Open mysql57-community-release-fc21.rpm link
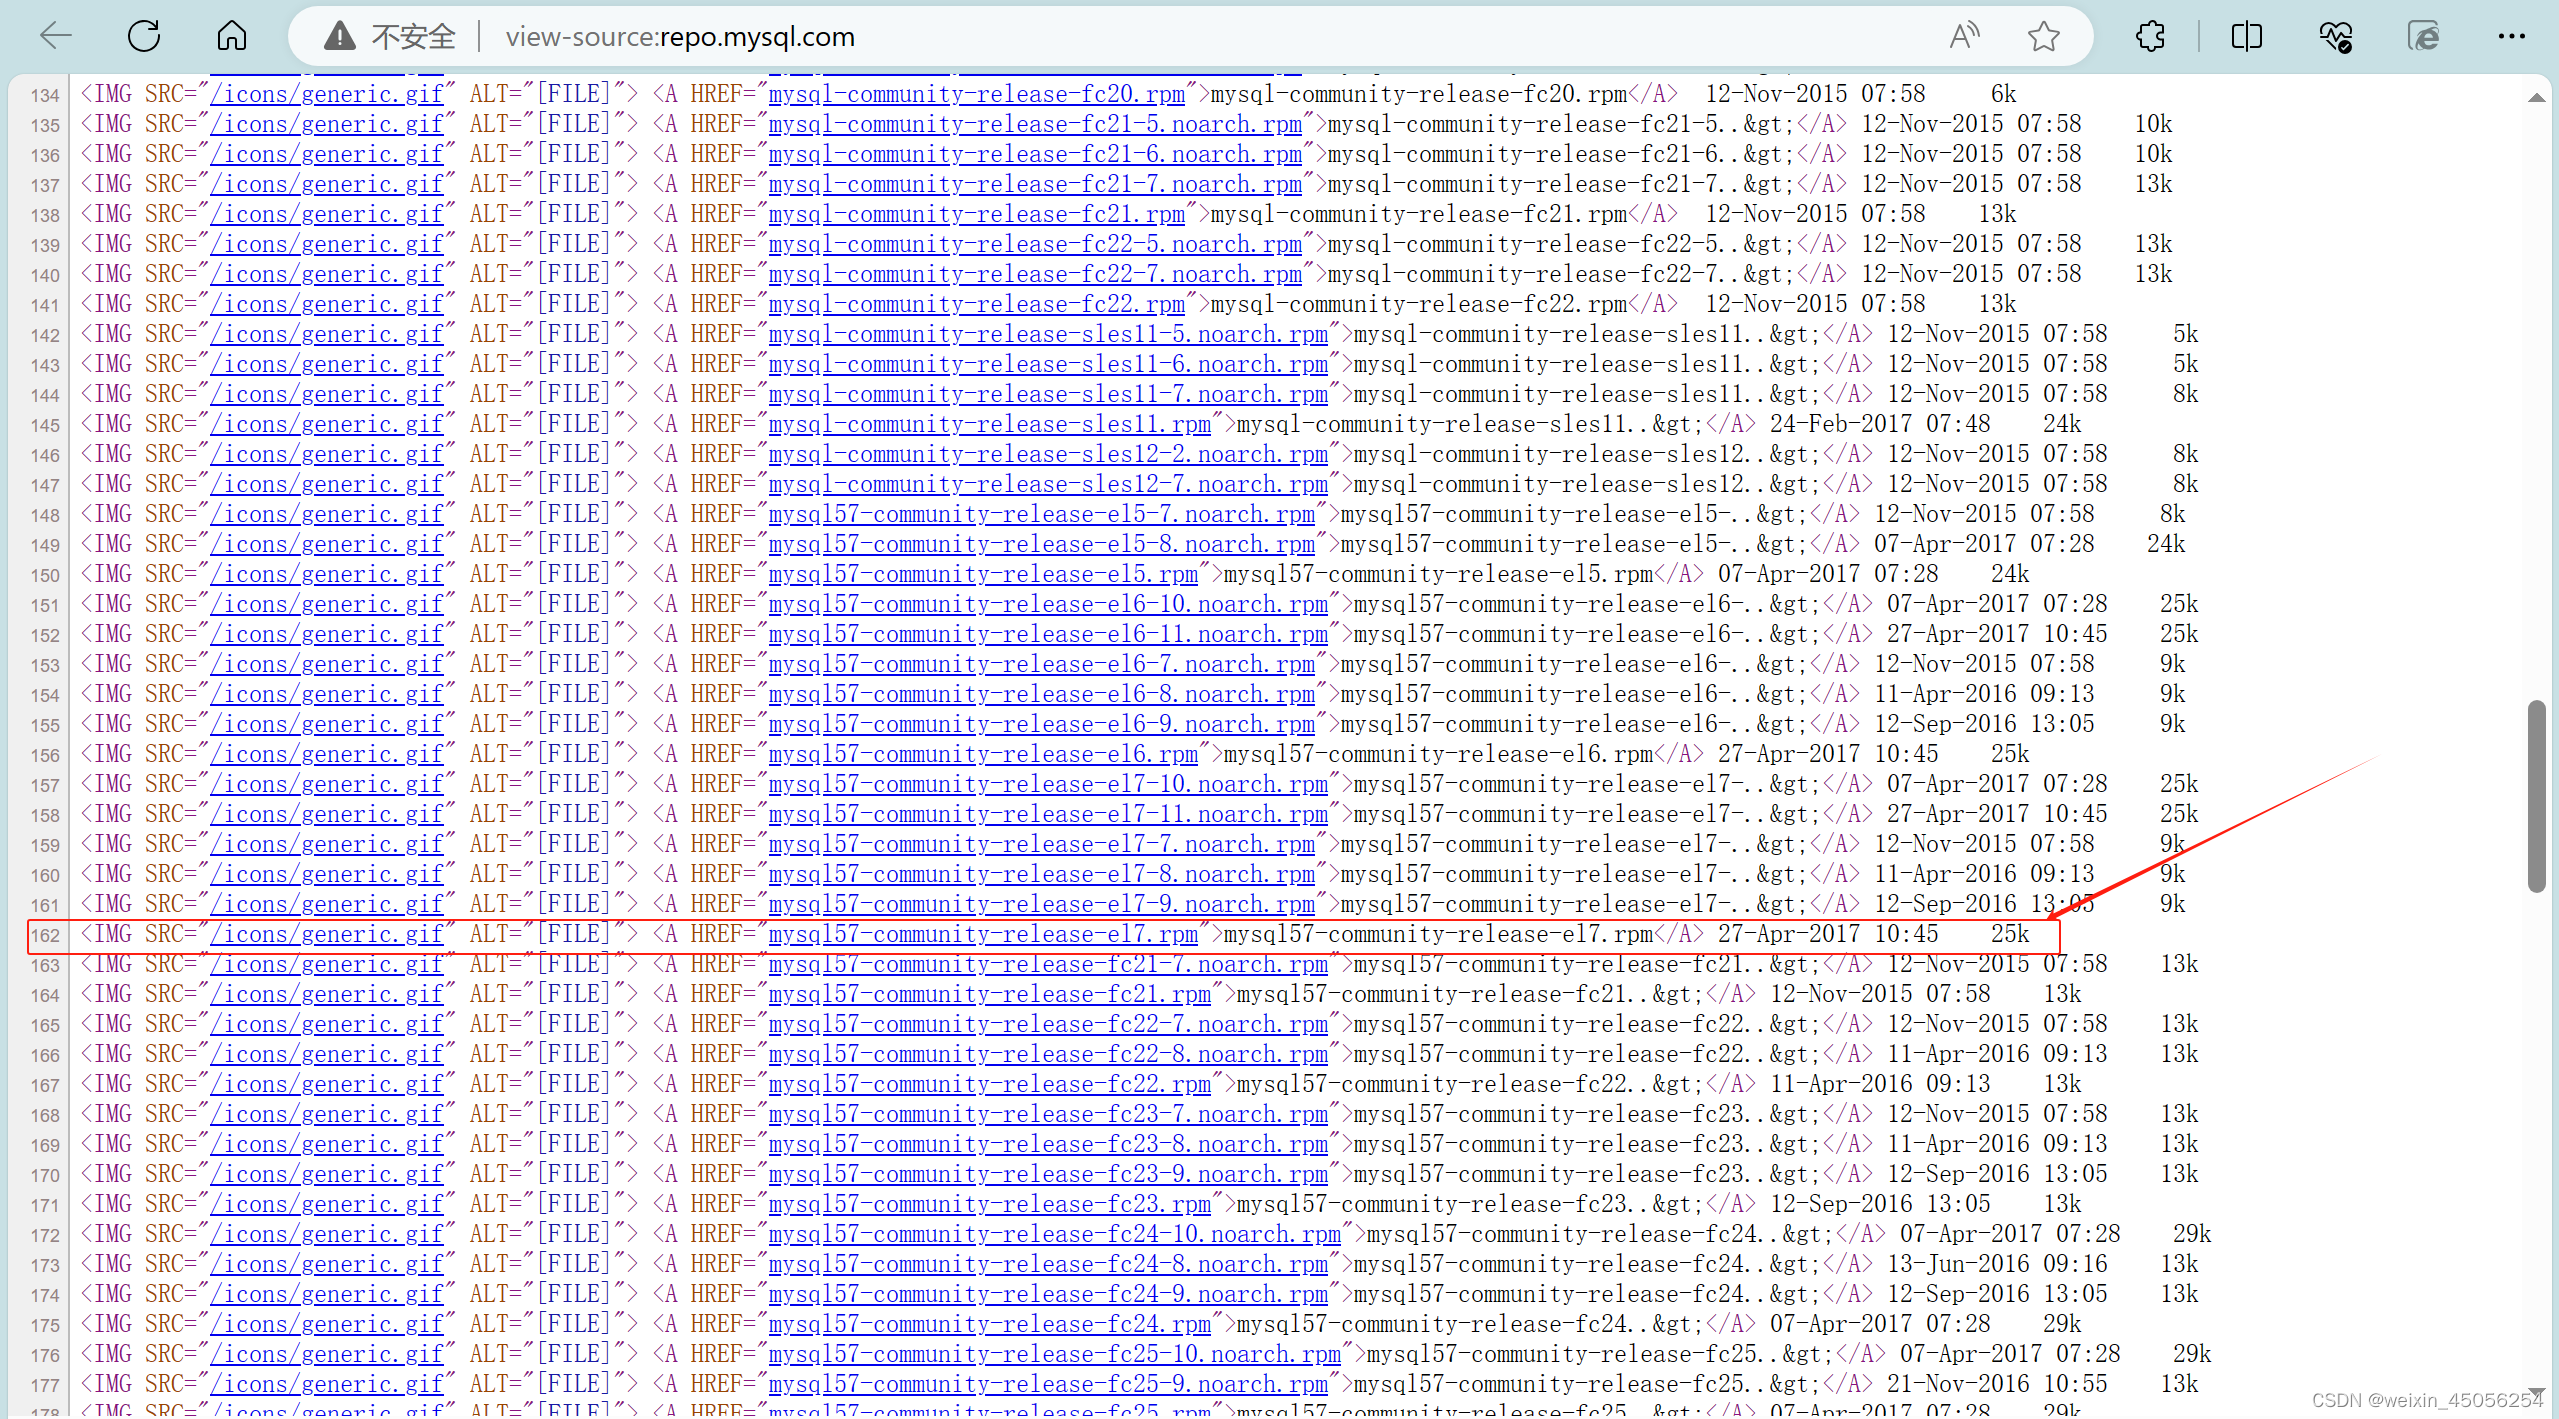 point(989,994)
